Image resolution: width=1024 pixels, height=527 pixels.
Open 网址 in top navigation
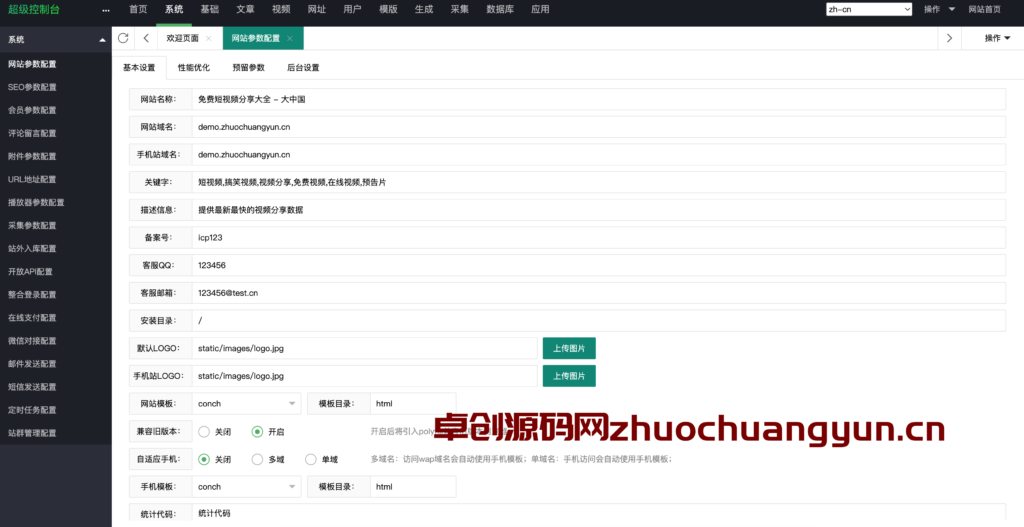pos(317,9)
